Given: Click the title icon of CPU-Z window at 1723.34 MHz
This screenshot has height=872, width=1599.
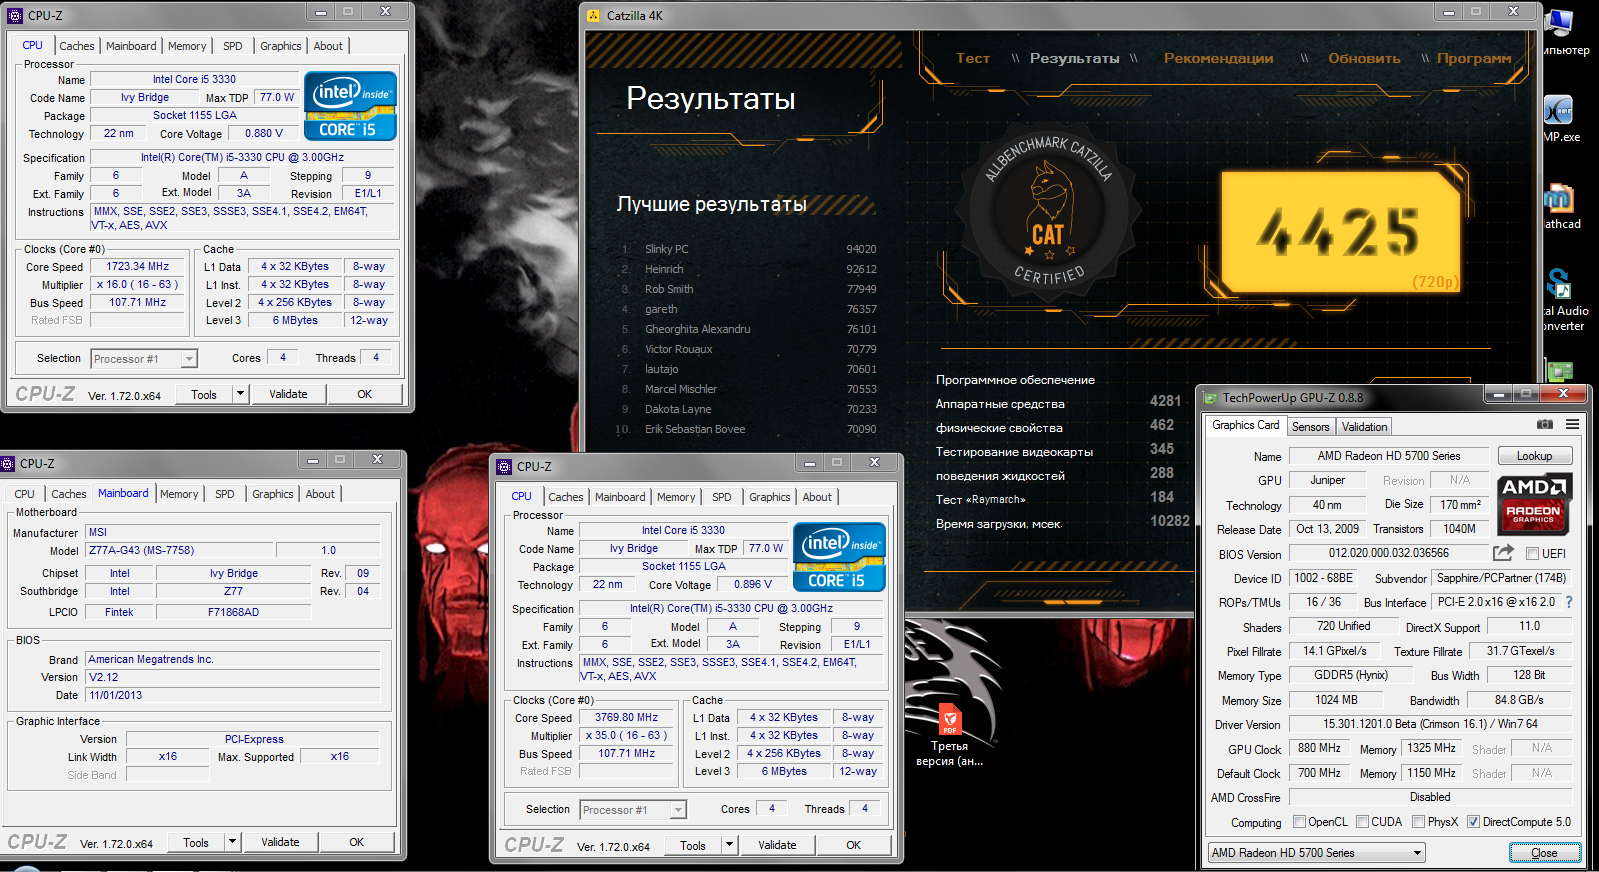Looking at the screenshot, I should tap(15, 15).
